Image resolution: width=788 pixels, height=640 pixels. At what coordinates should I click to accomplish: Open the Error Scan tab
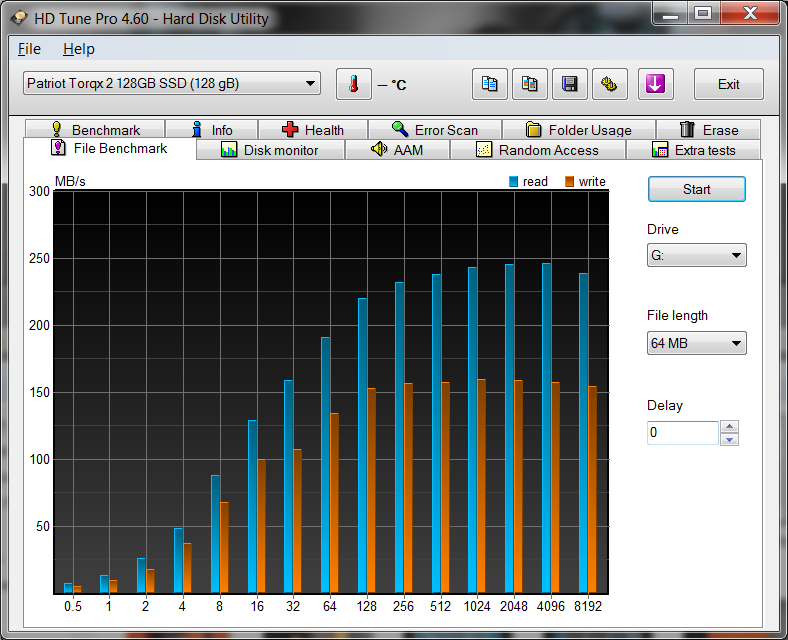click(434, 130)
